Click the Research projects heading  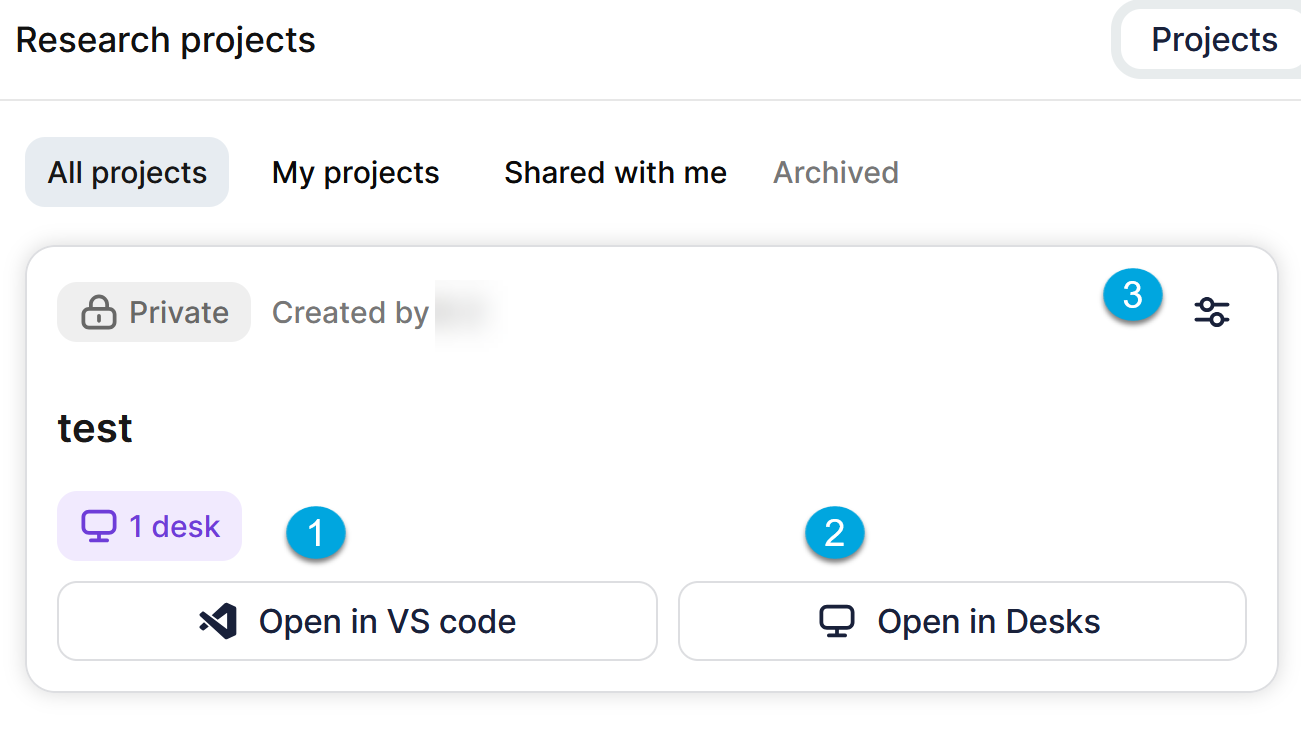(166, 40)
